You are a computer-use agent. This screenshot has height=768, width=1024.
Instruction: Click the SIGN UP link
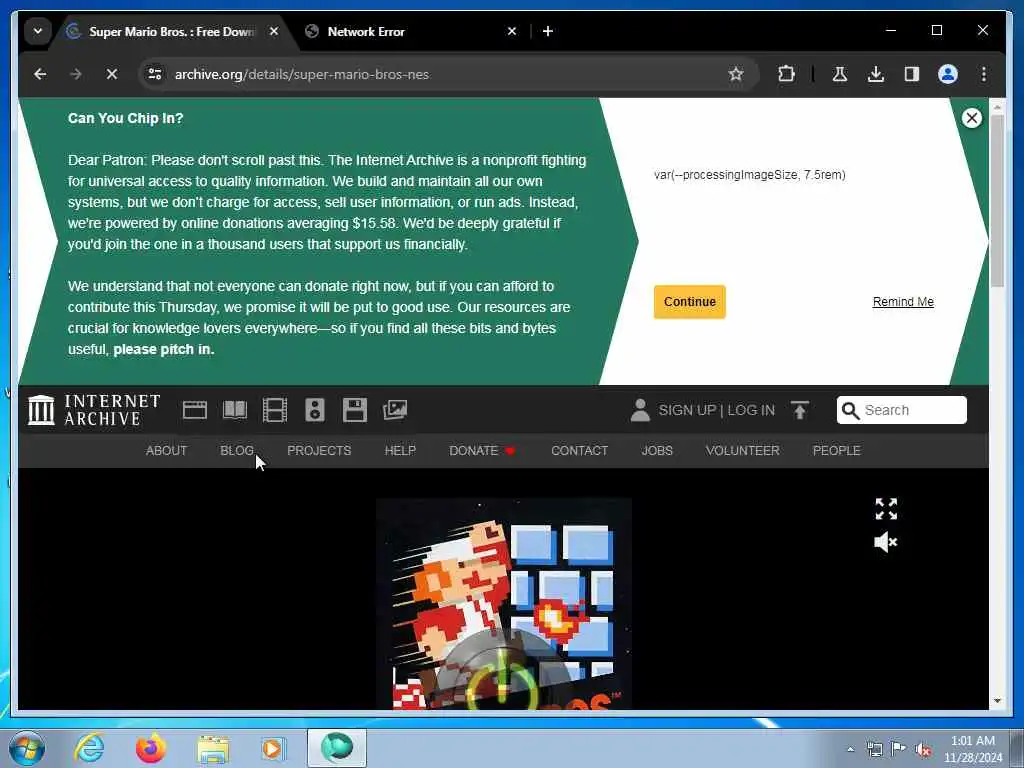pyautogui.click(x=687, y=410)
